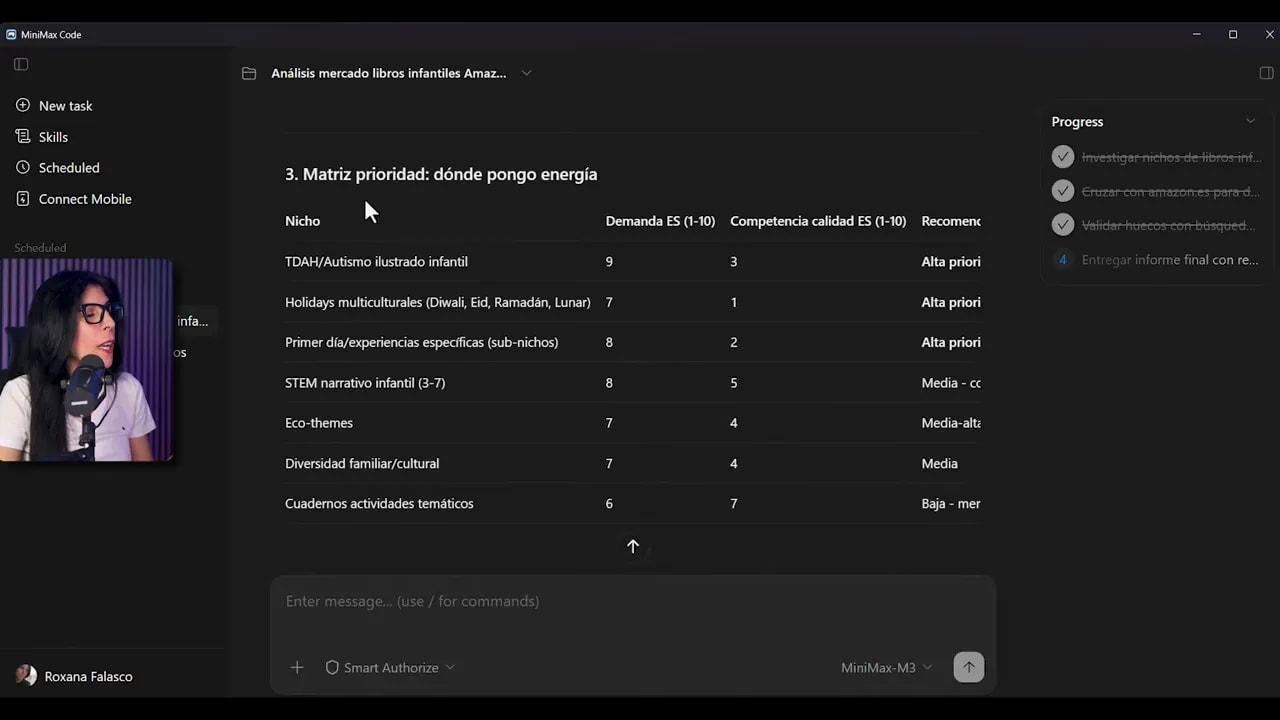This screenshot has height=720, width=1280.
Task: Open Cruzar con amazon.es progress step
Action: [x=1170, y=191]
